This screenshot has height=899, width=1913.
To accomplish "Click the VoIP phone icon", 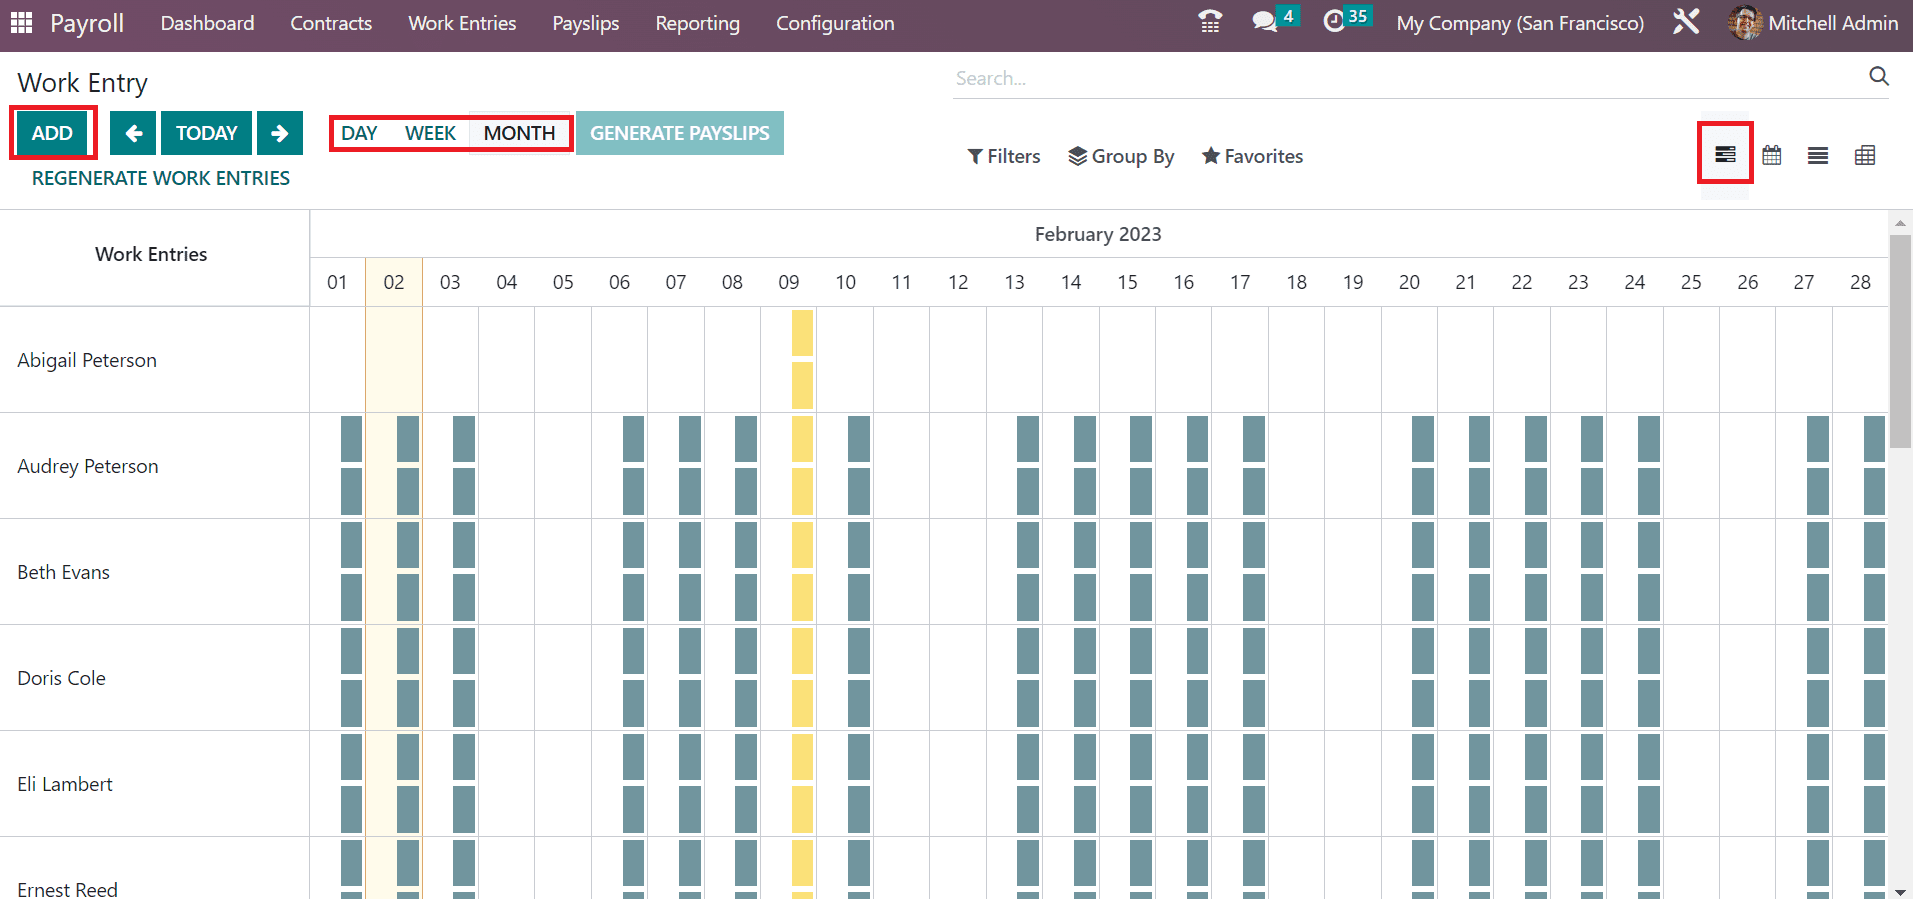I will pyautogui.click(x=1210, y=22).
